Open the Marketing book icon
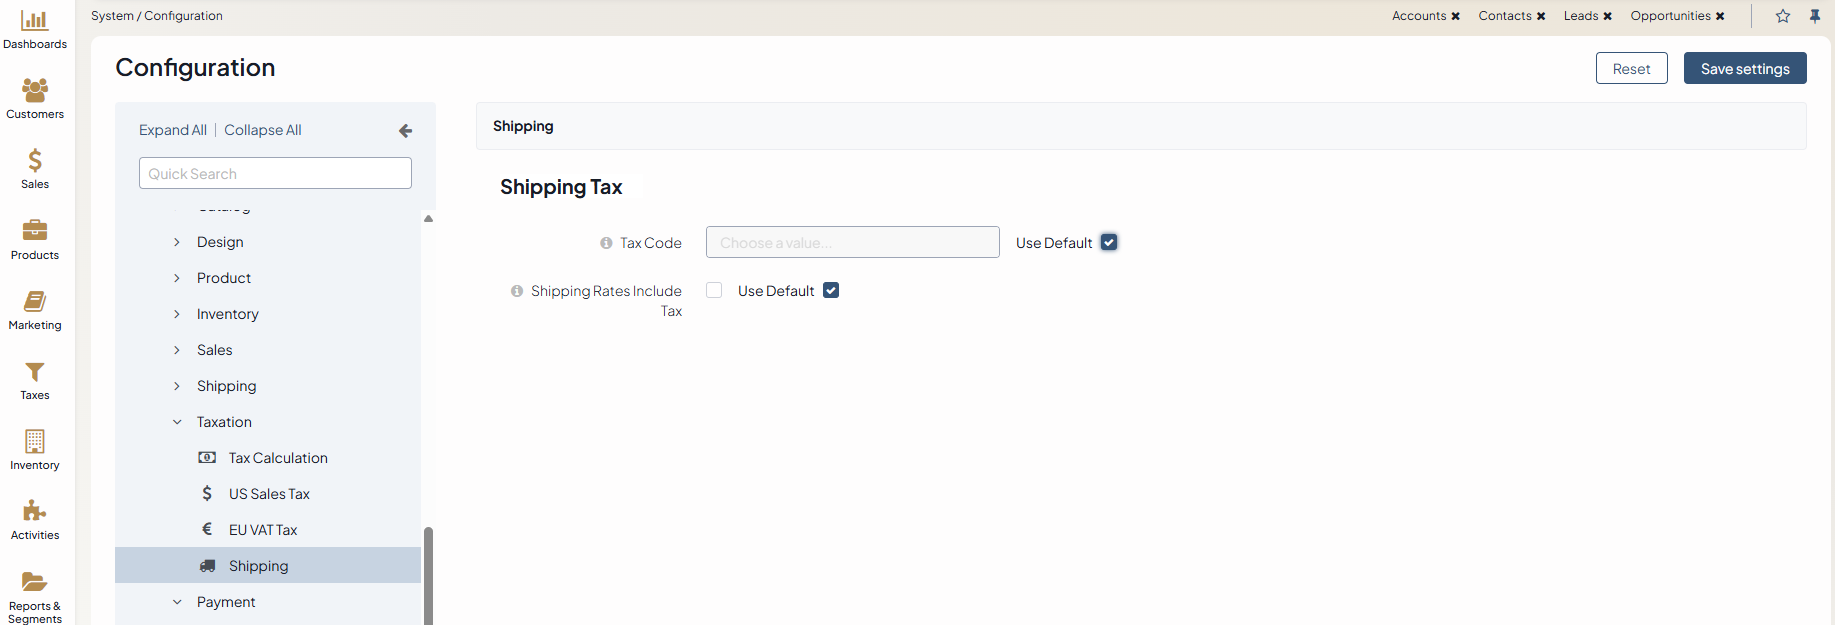1835x625 pixels. tap(35, 301)
